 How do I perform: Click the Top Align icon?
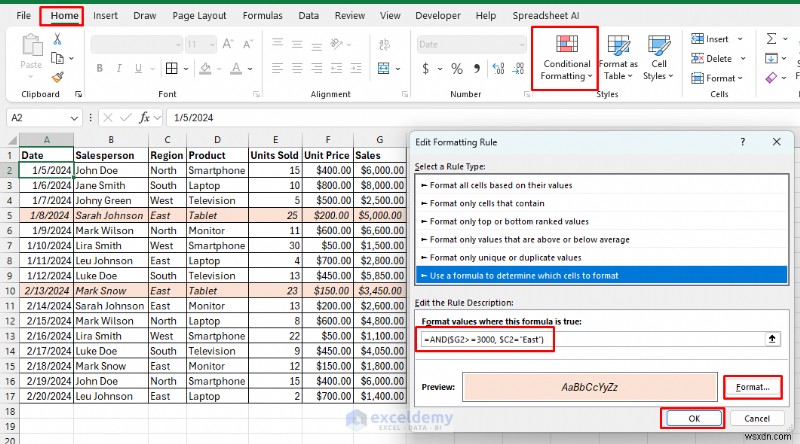278,43
